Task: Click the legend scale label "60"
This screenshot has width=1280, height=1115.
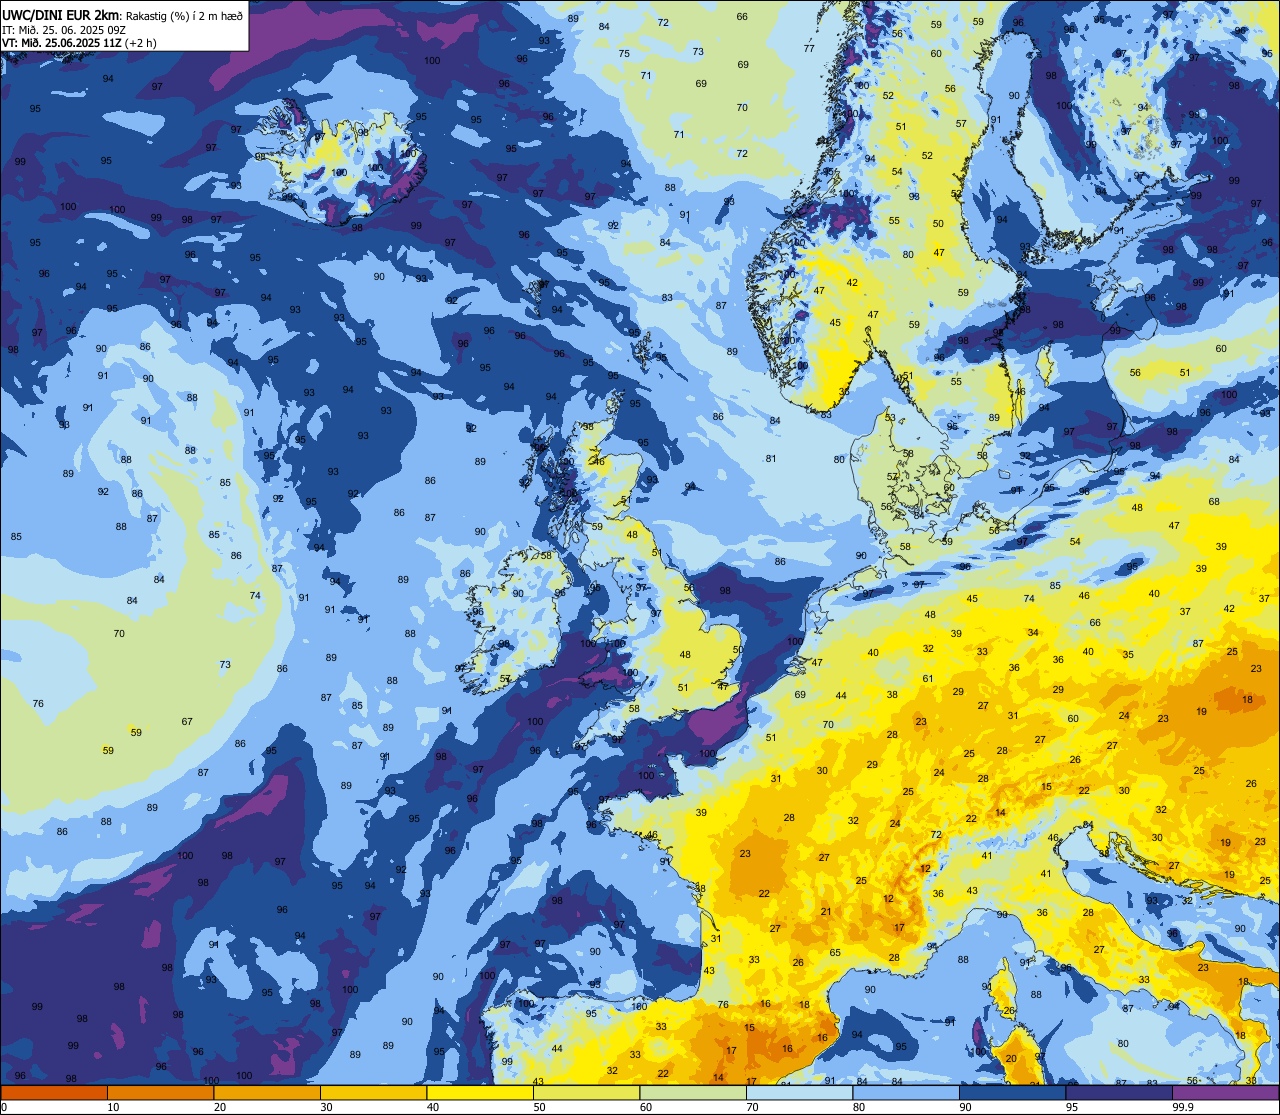Action: 646,1107
